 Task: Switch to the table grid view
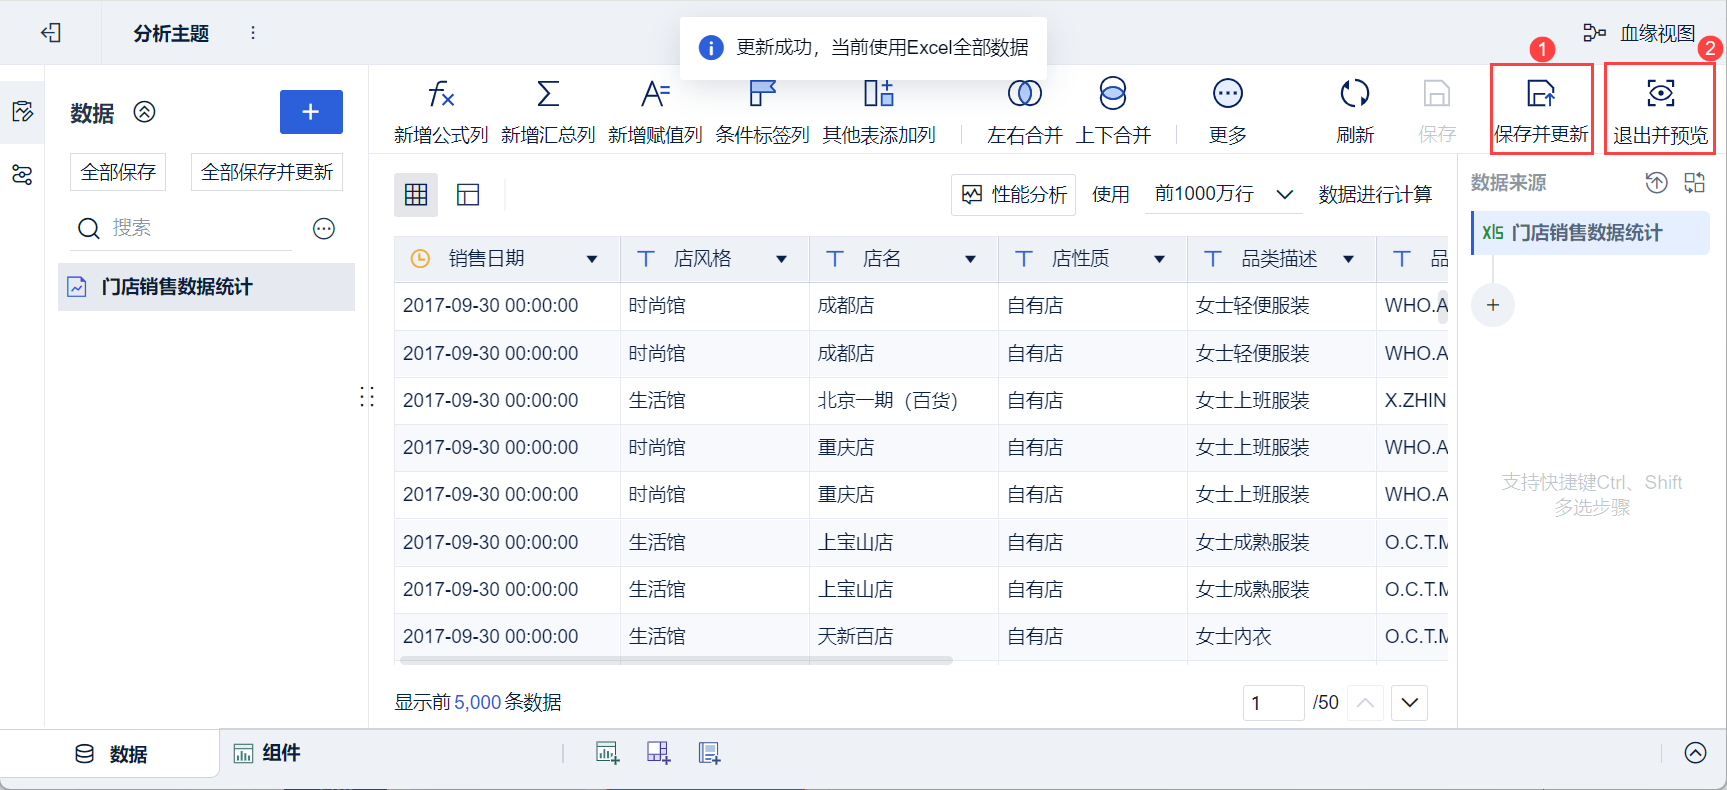point(416,195)
